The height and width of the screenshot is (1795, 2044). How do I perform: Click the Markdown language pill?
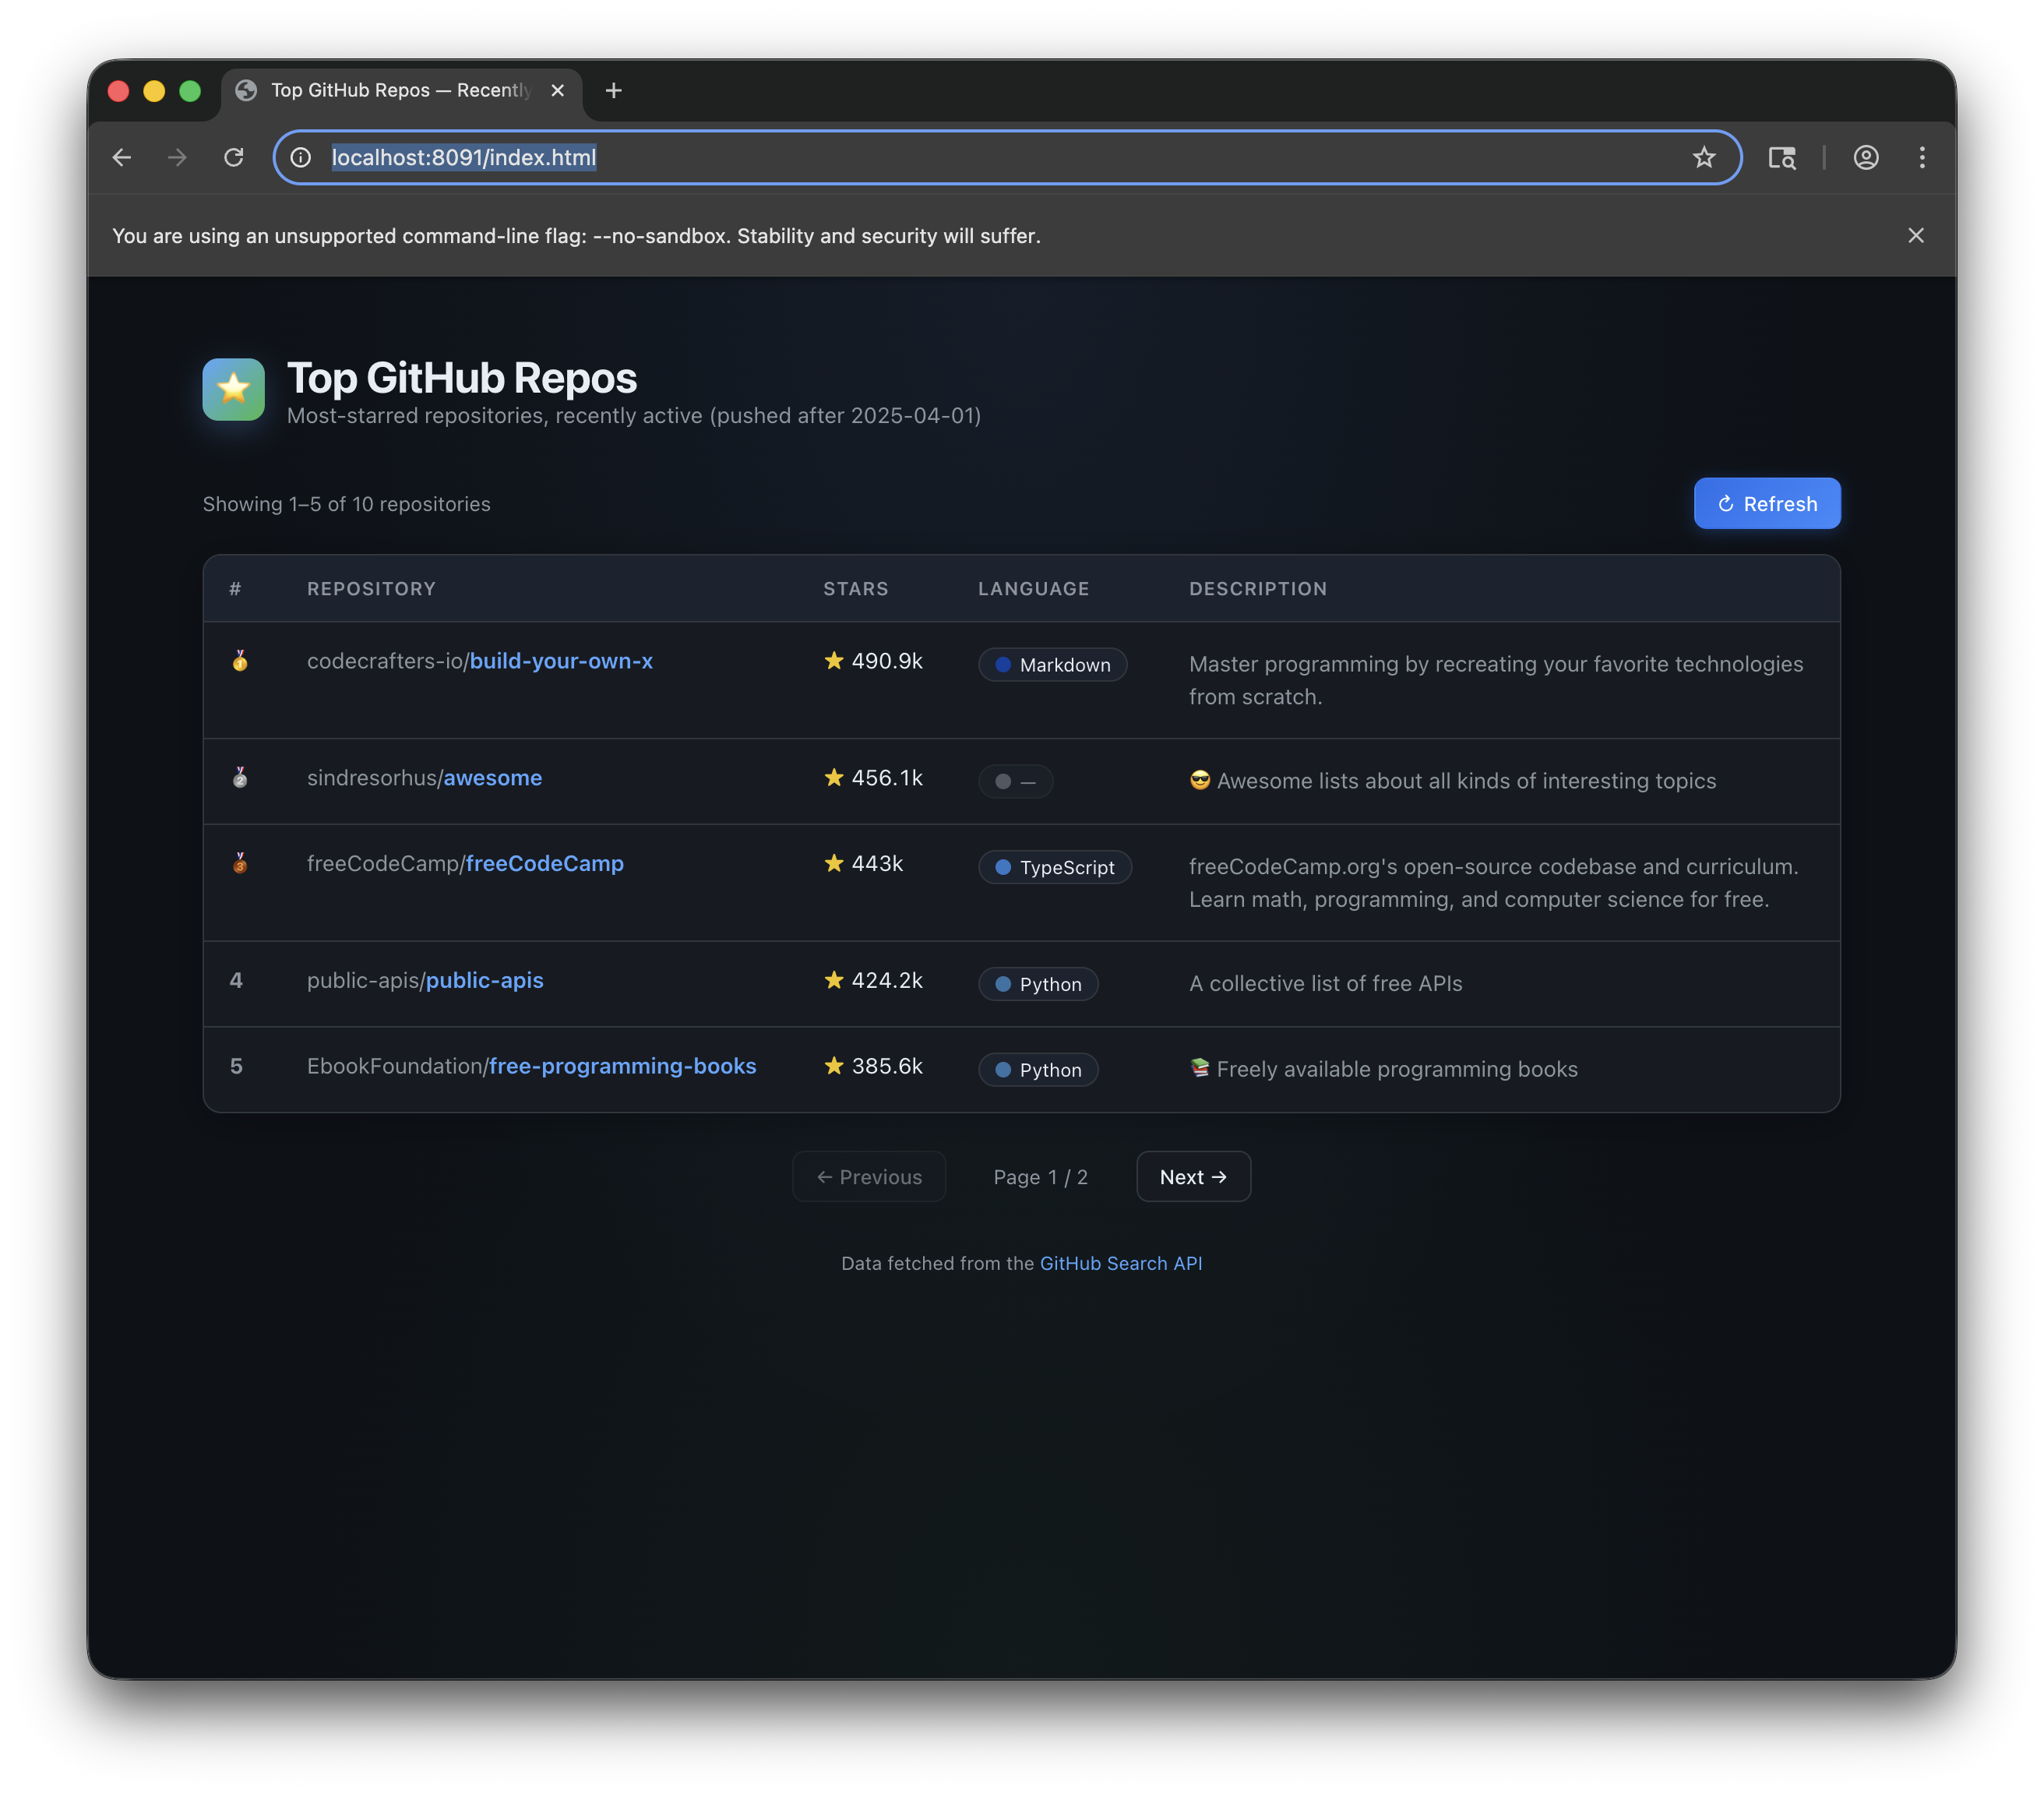pos(1052,664)
